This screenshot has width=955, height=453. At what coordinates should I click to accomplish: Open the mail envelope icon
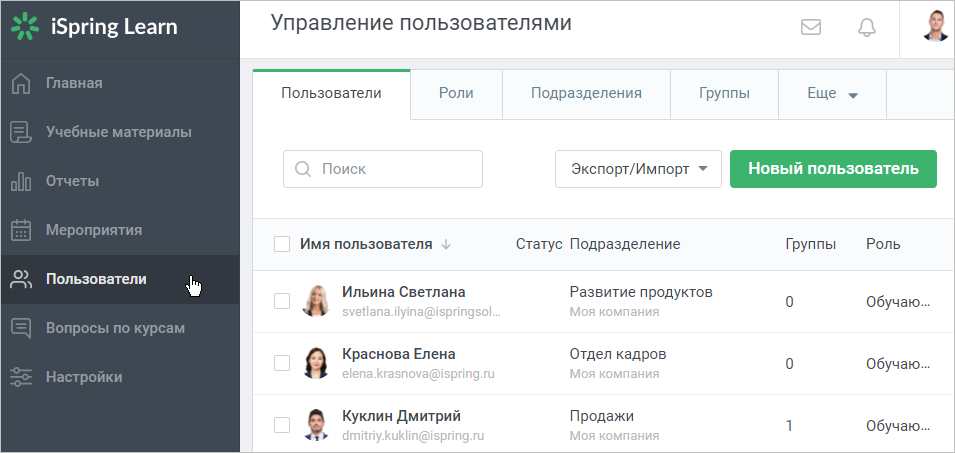click(x=811, y=27)
